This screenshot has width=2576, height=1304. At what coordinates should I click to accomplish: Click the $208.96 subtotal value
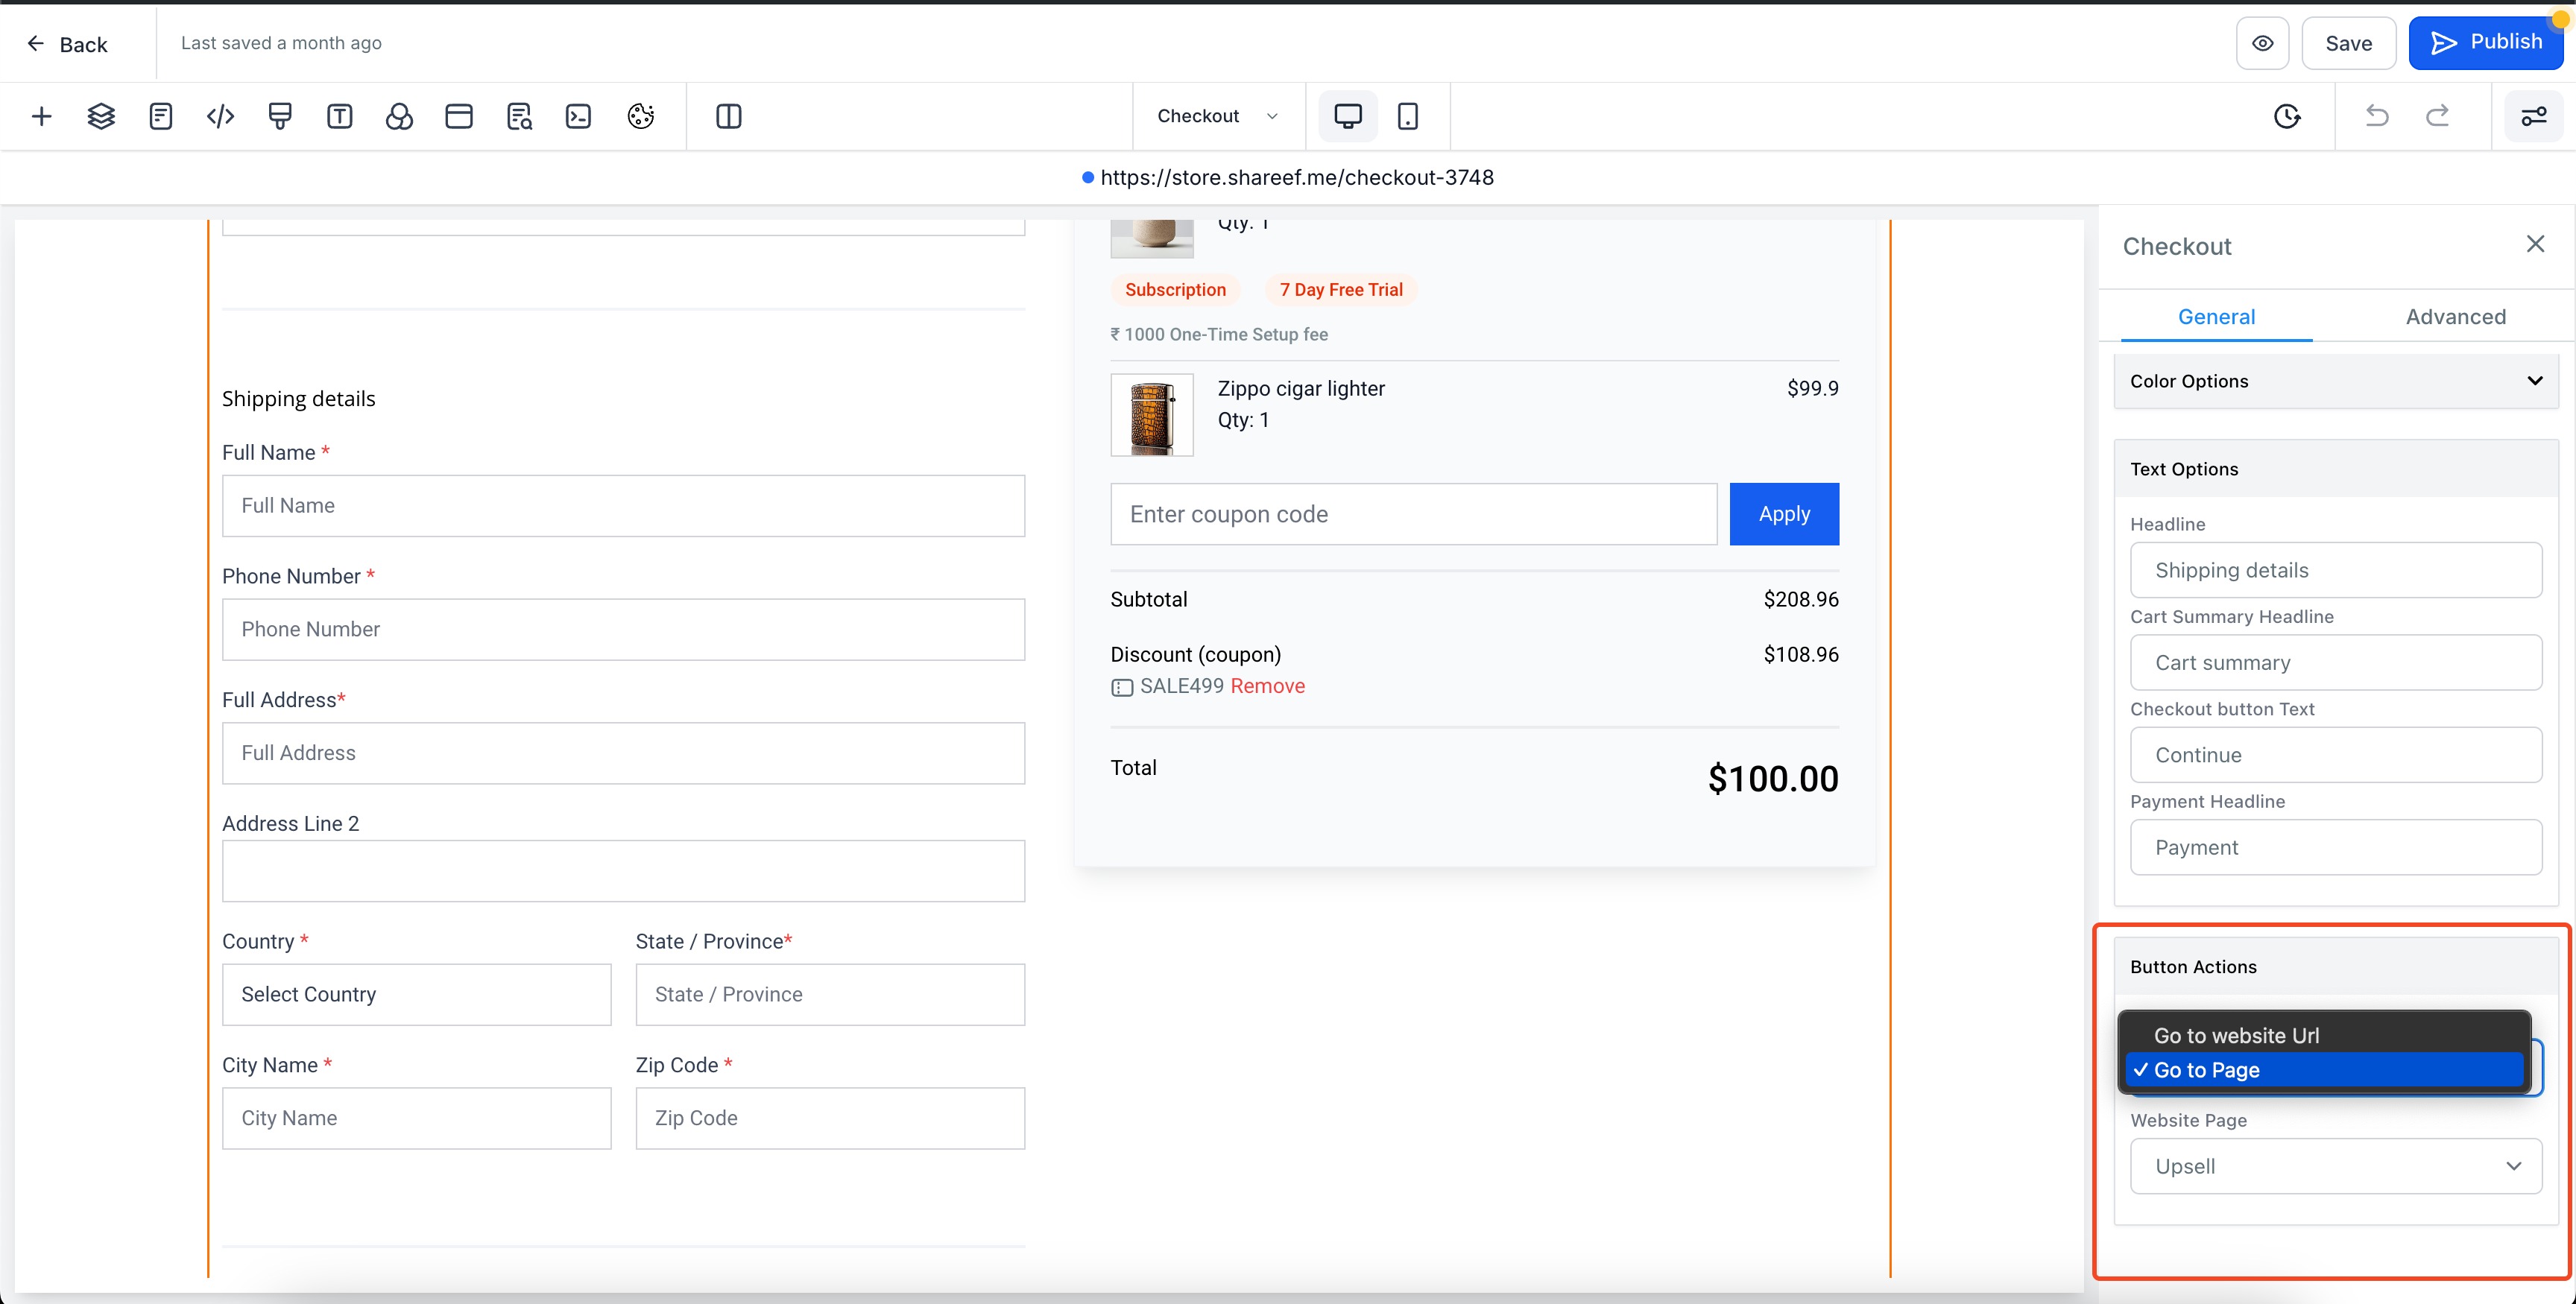[1801, 599]
